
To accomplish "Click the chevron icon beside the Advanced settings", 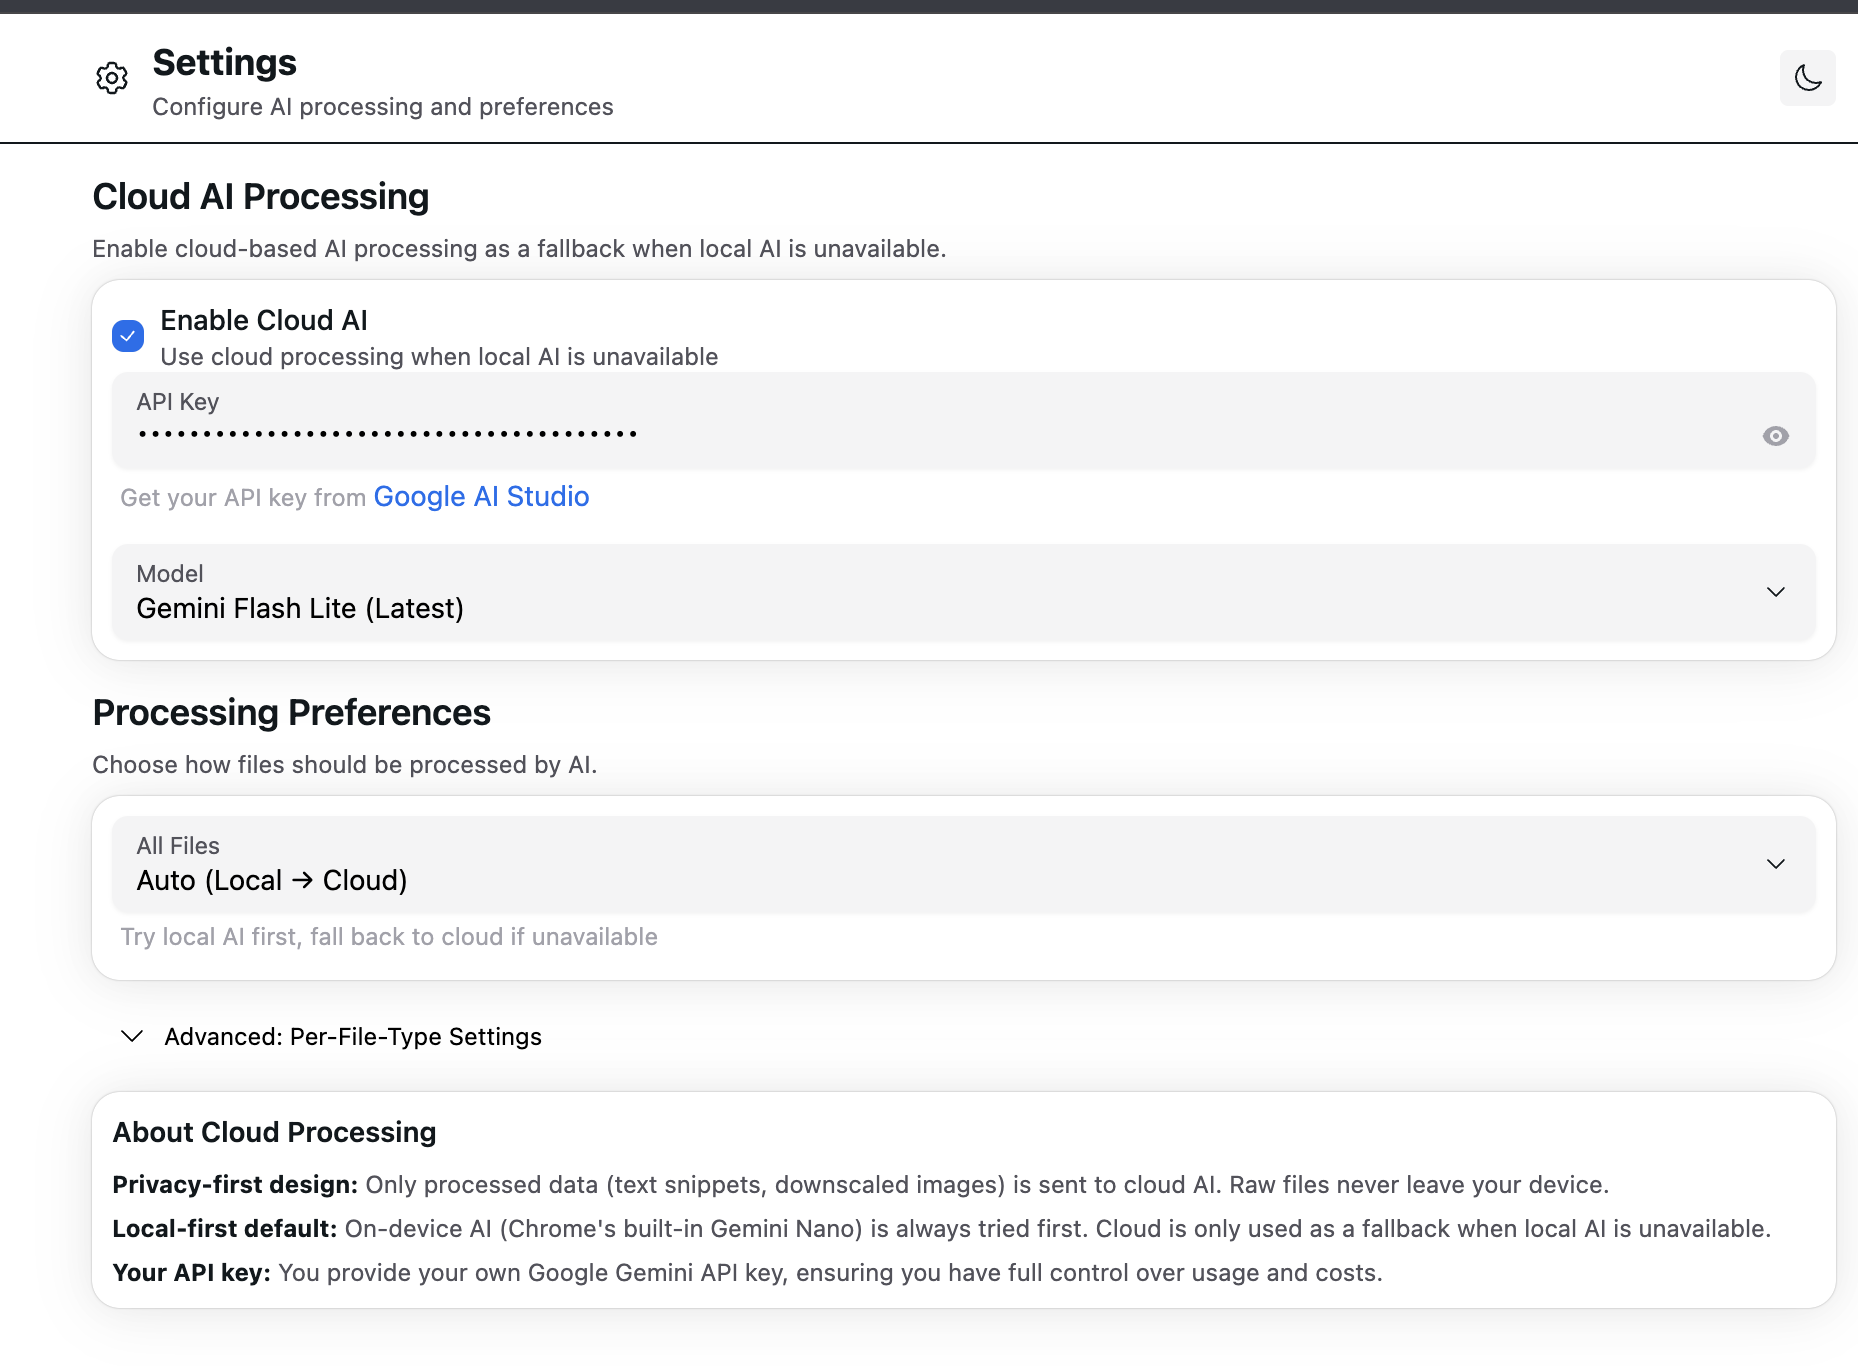I will click(132, 1036).
